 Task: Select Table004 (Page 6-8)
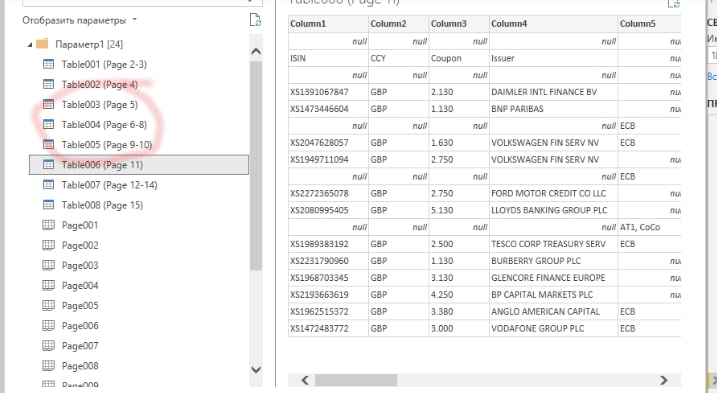[x=104, y=125]
